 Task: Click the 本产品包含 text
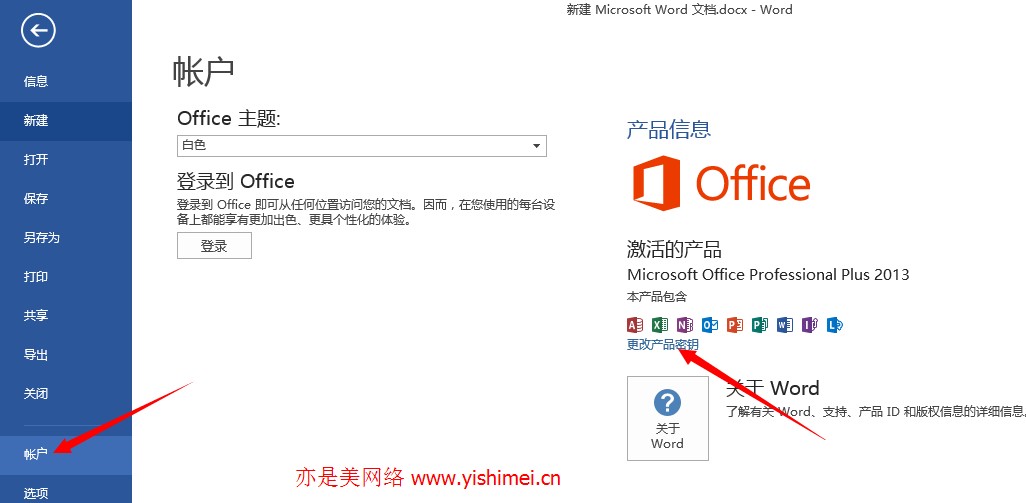point(657,297)
